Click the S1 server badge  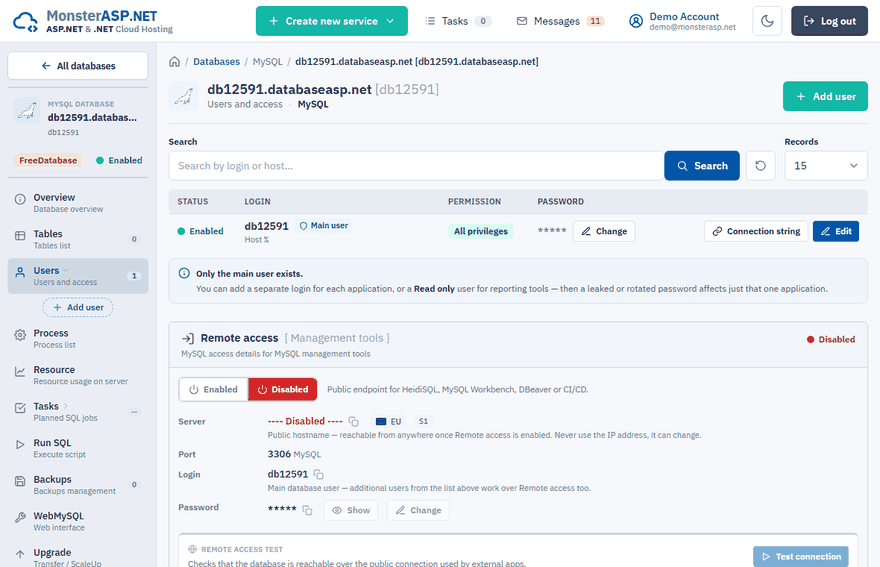(423, 422)
